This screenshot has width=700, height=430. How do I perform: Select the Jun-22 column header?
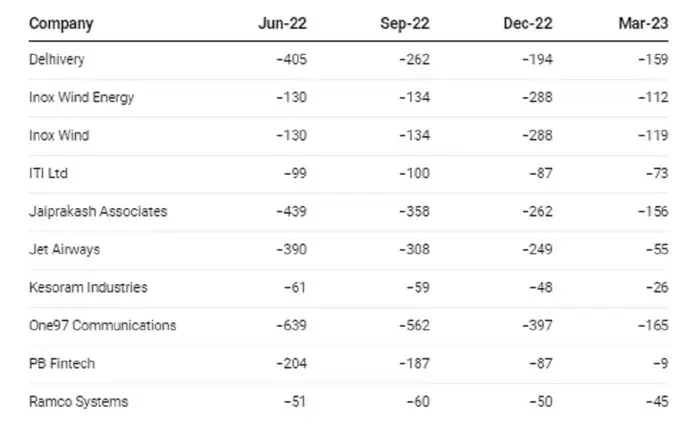(x=283, y=22)
